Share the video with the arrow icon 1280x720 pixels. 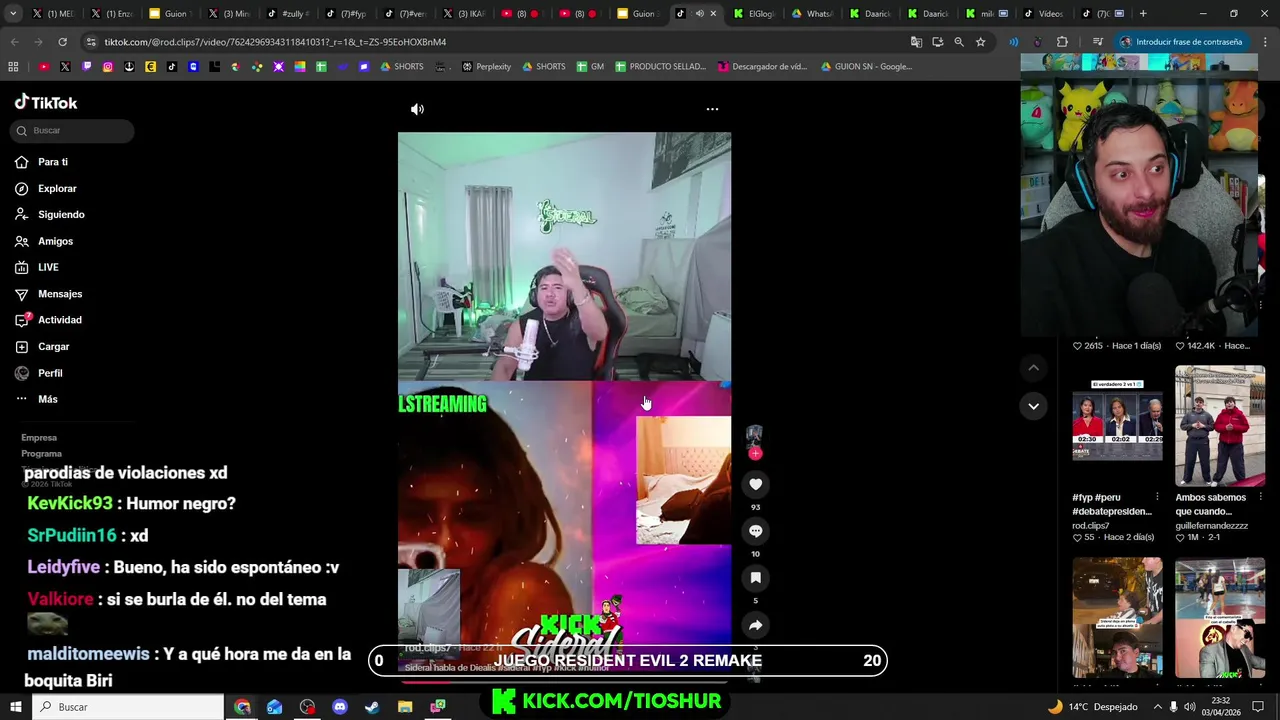coord(756,625)
